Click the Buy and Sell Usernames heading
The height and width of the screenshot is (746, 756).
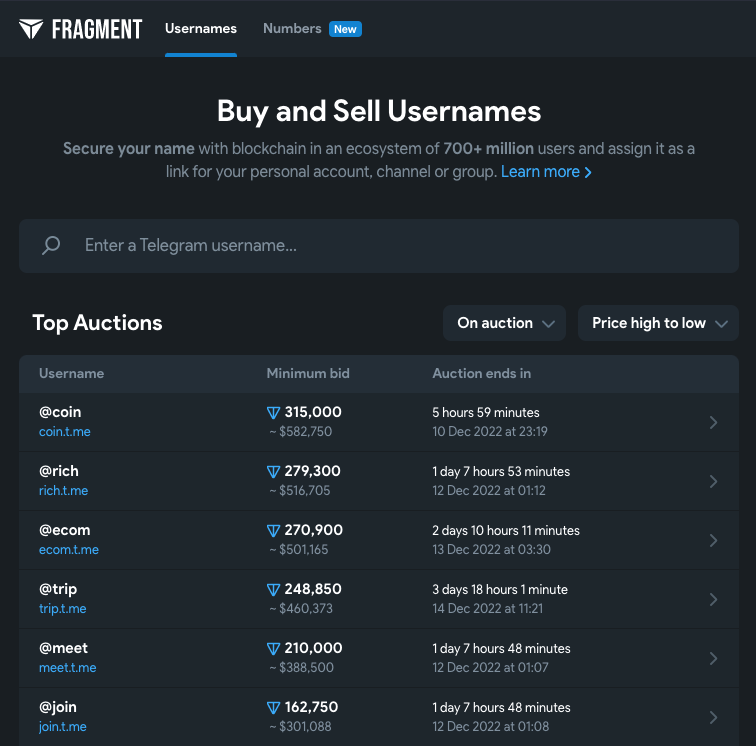coord(379,111)
